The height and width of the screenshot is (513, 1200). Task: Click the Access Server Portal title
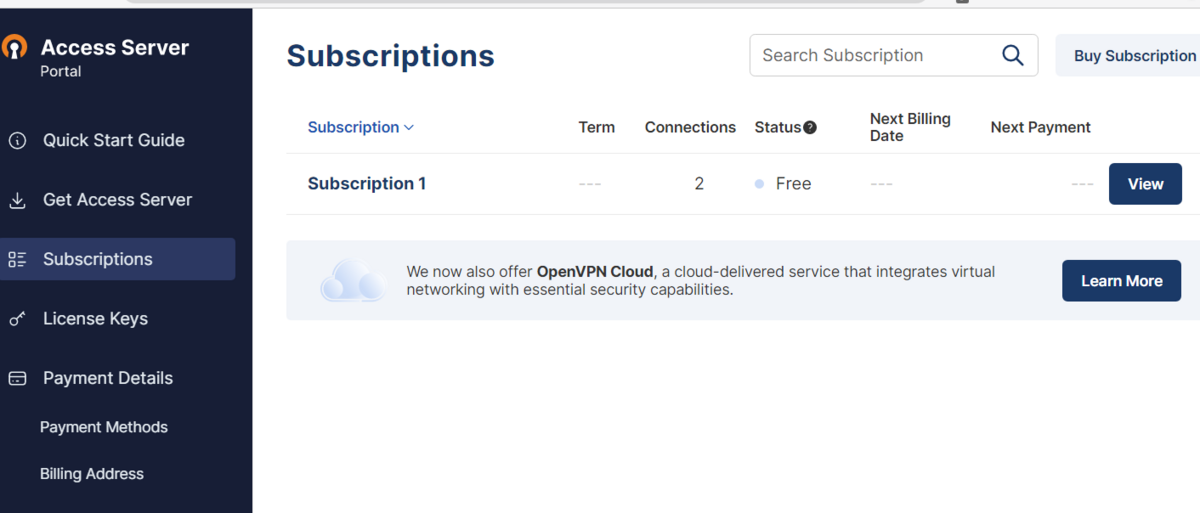[114, 57]
